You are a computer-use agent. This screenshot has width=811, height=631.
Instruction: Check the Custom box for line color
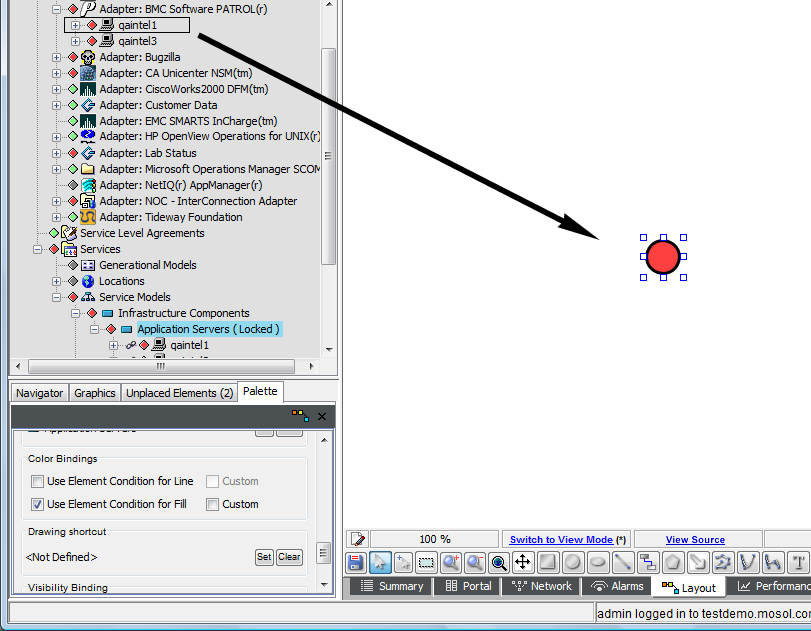click(212, 482)
